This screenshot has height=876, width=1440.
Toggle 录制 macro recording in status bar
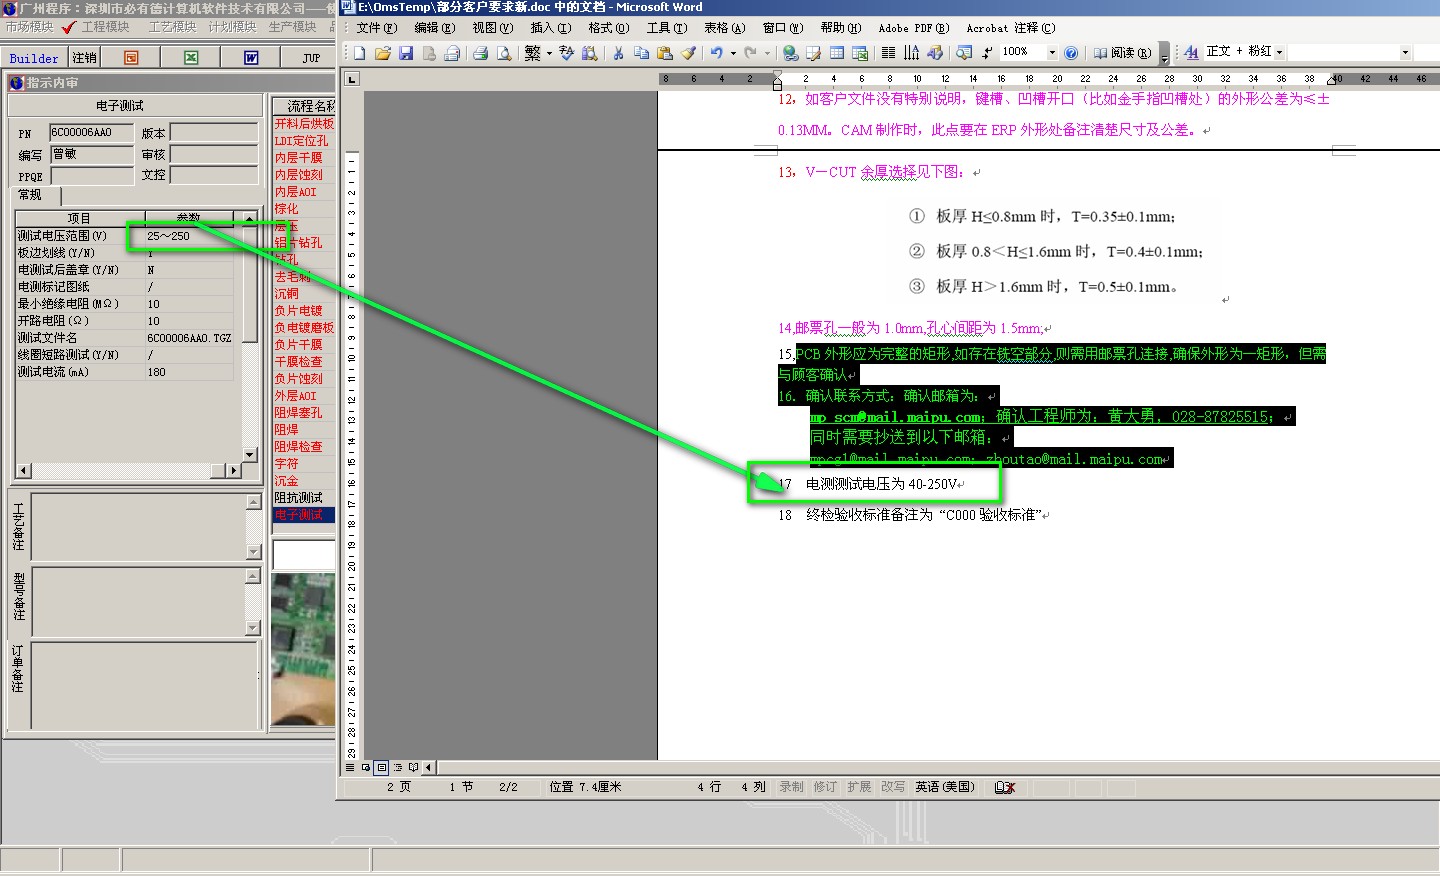click(792, 788)
